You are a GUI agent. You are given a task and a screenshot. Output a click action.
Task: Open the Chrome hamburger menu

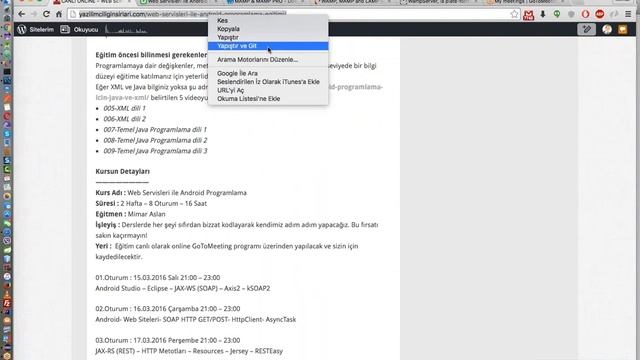(x=628, y=14)
